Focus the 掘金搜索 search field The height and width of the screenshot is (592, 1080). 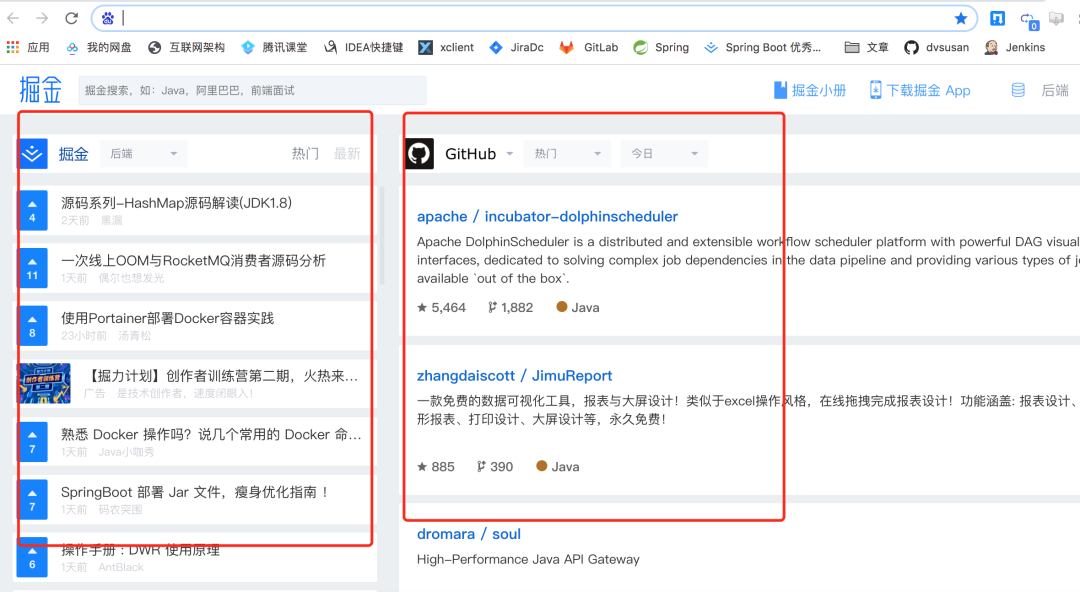pyautogui.click(x=252, y=90)
